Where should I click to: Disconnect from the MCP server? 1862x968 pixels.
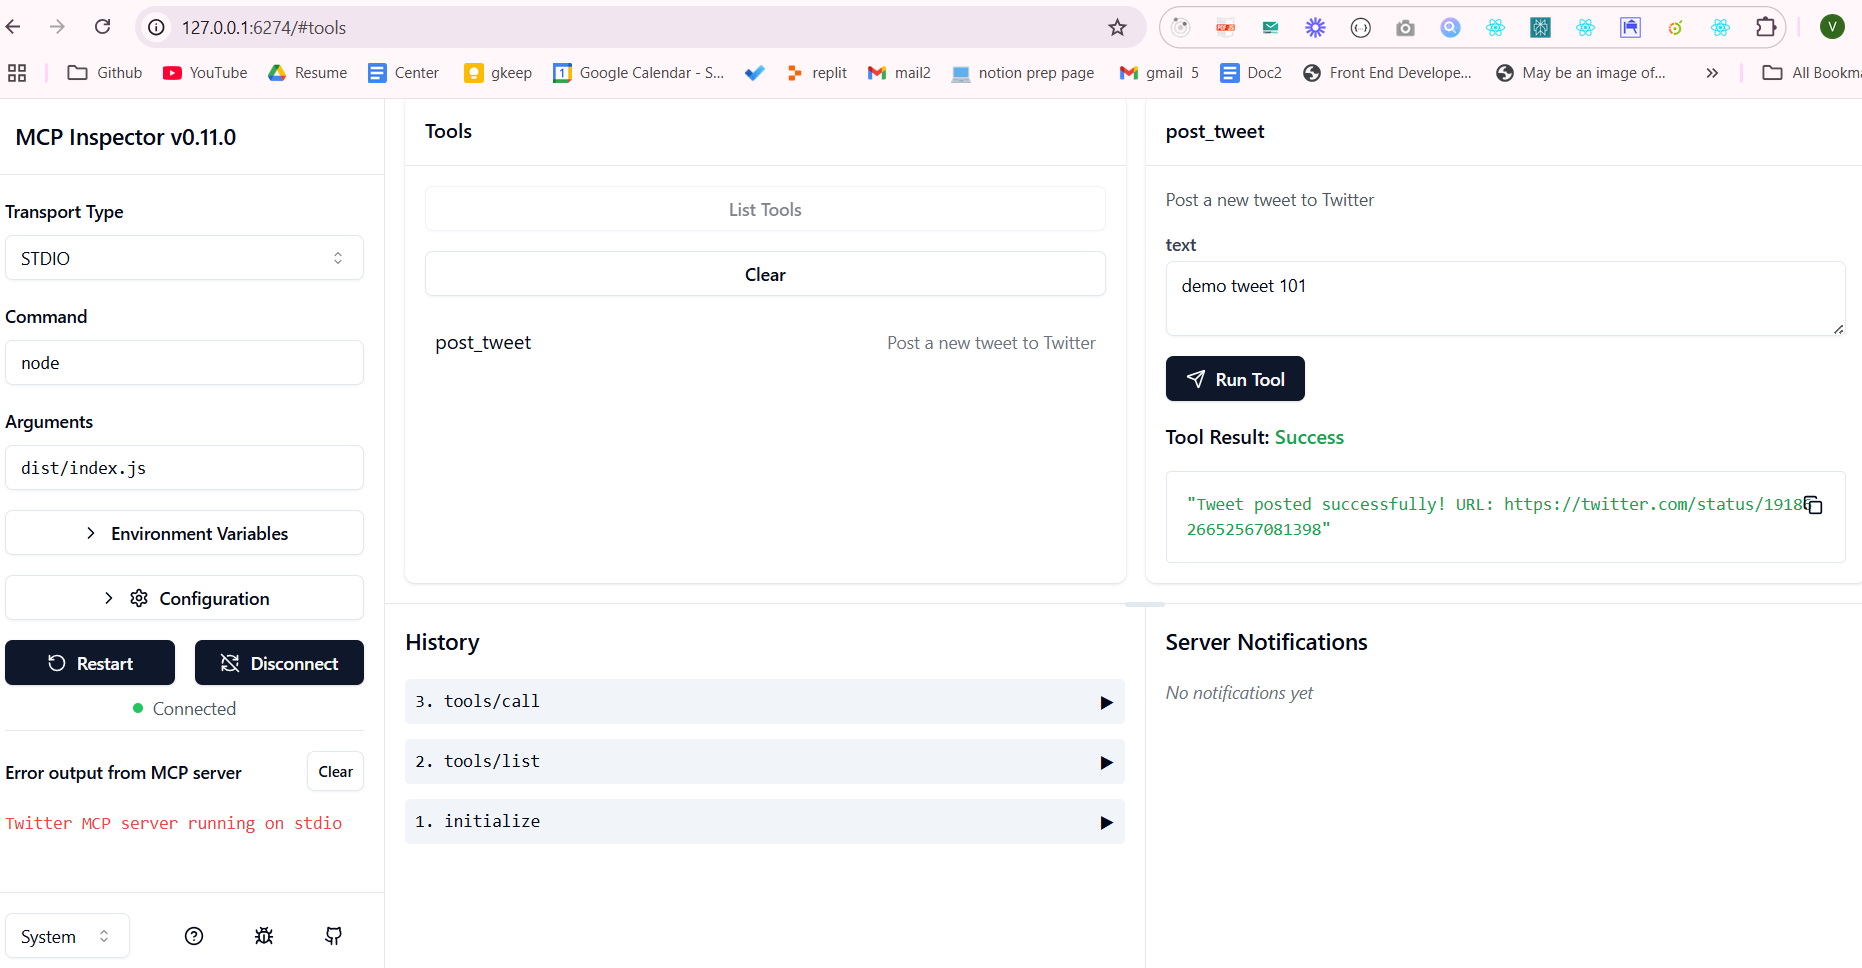click(x=279, y=663)
